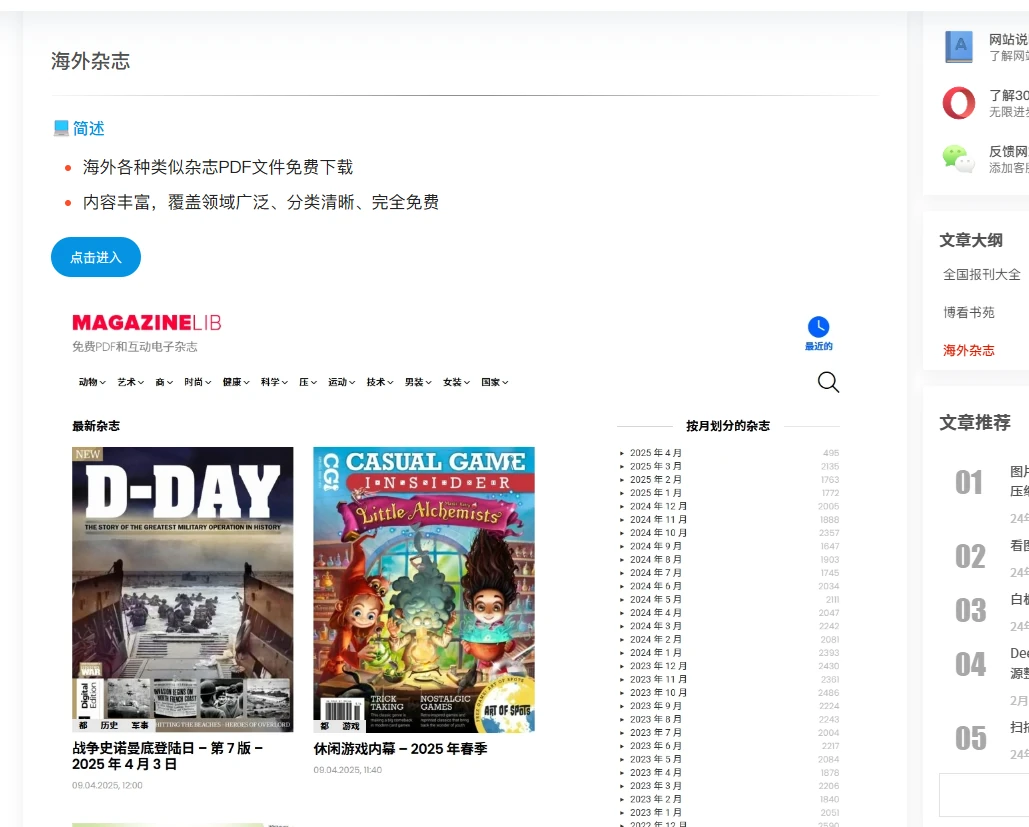1029x827 pixels.
Task: Open the 国家 menu
Action: [x=495, y=382]
